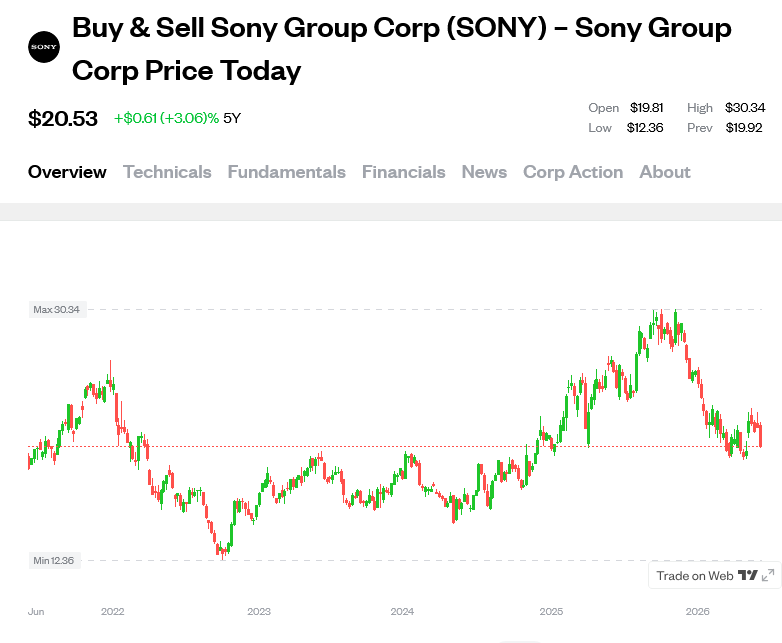
Task: Select the News tab
Action: click(484, 172)
